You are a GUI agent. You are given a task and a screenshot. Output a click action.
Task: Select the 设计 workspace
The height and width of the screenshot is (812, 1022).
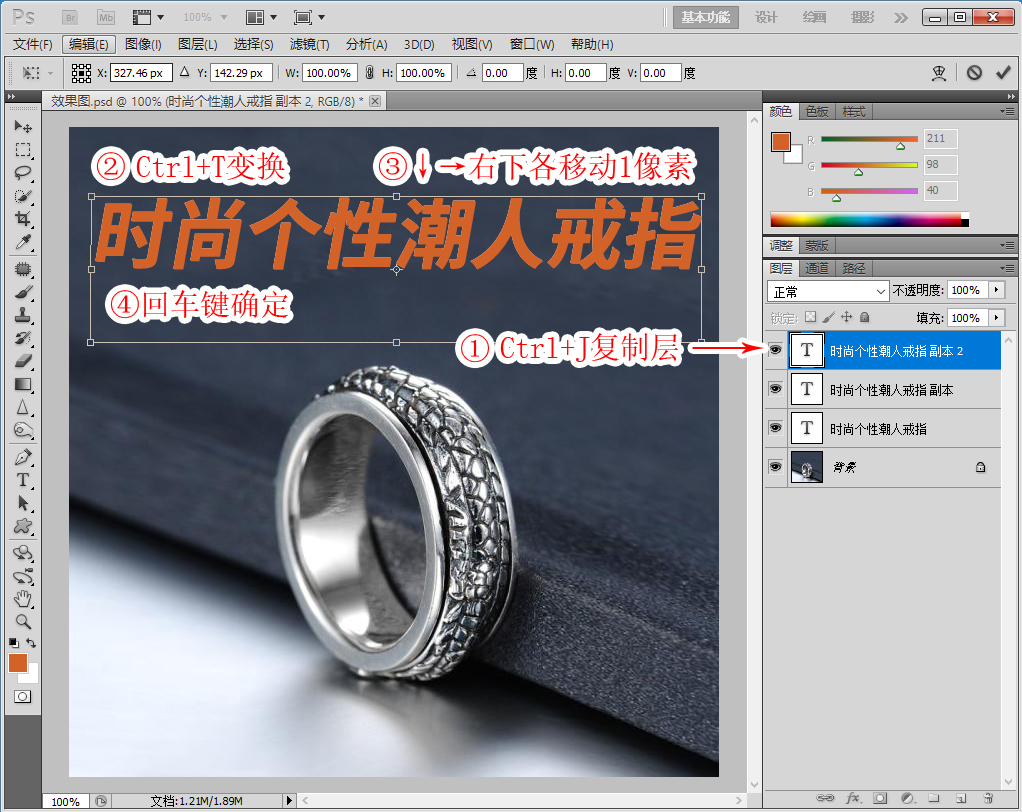pos(766,18)
